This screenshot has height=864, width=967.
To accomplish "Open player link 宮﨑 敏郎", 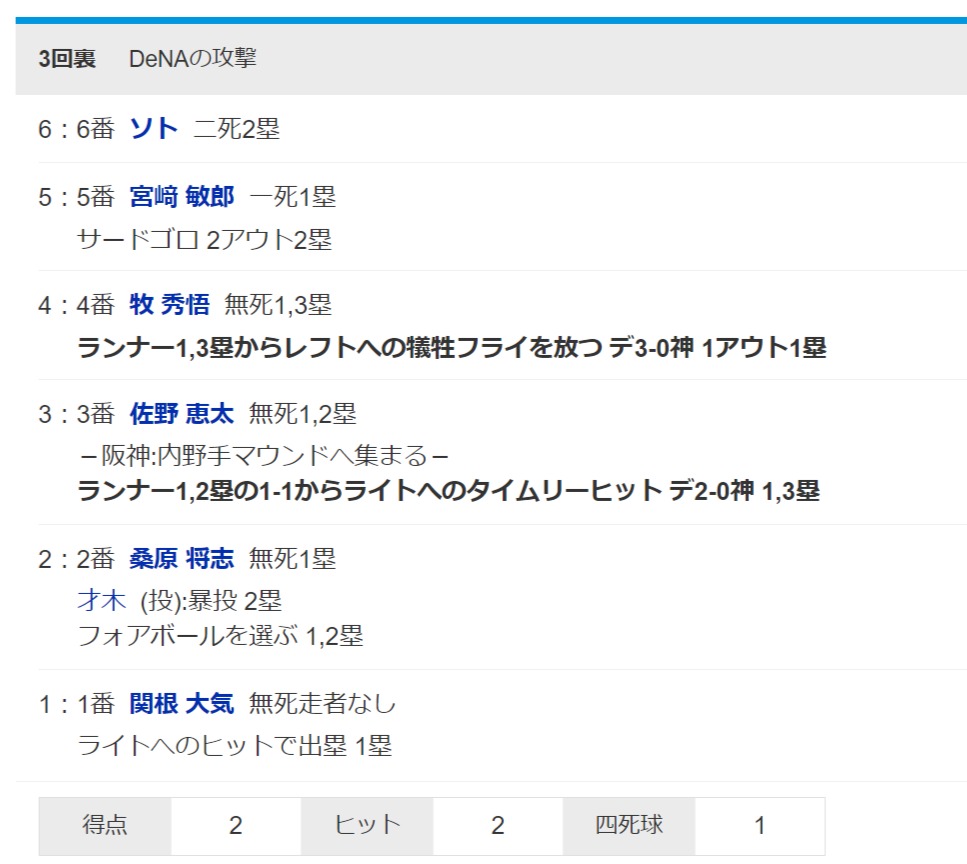I will pos(182,197).
